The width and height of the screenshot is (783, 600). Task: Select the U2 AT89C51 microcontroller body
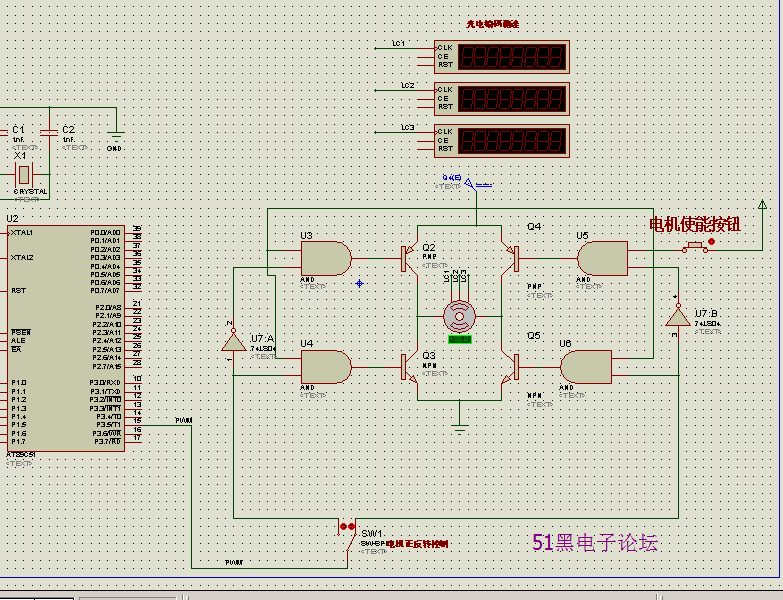pos(65,338)
